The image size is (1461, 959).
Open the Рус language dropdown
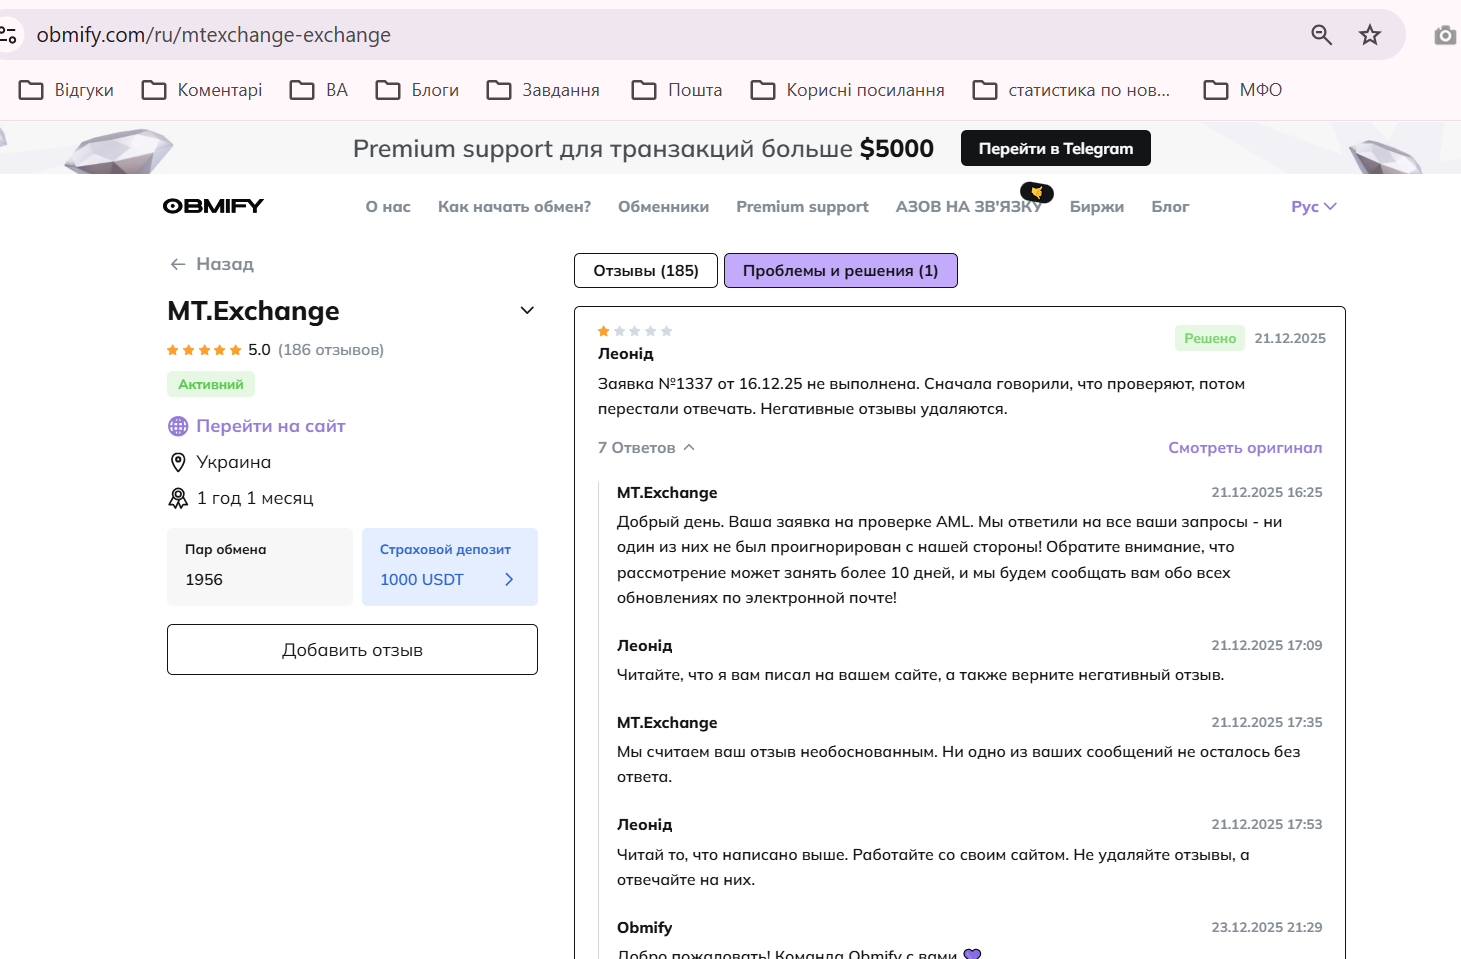point(1314,207)
